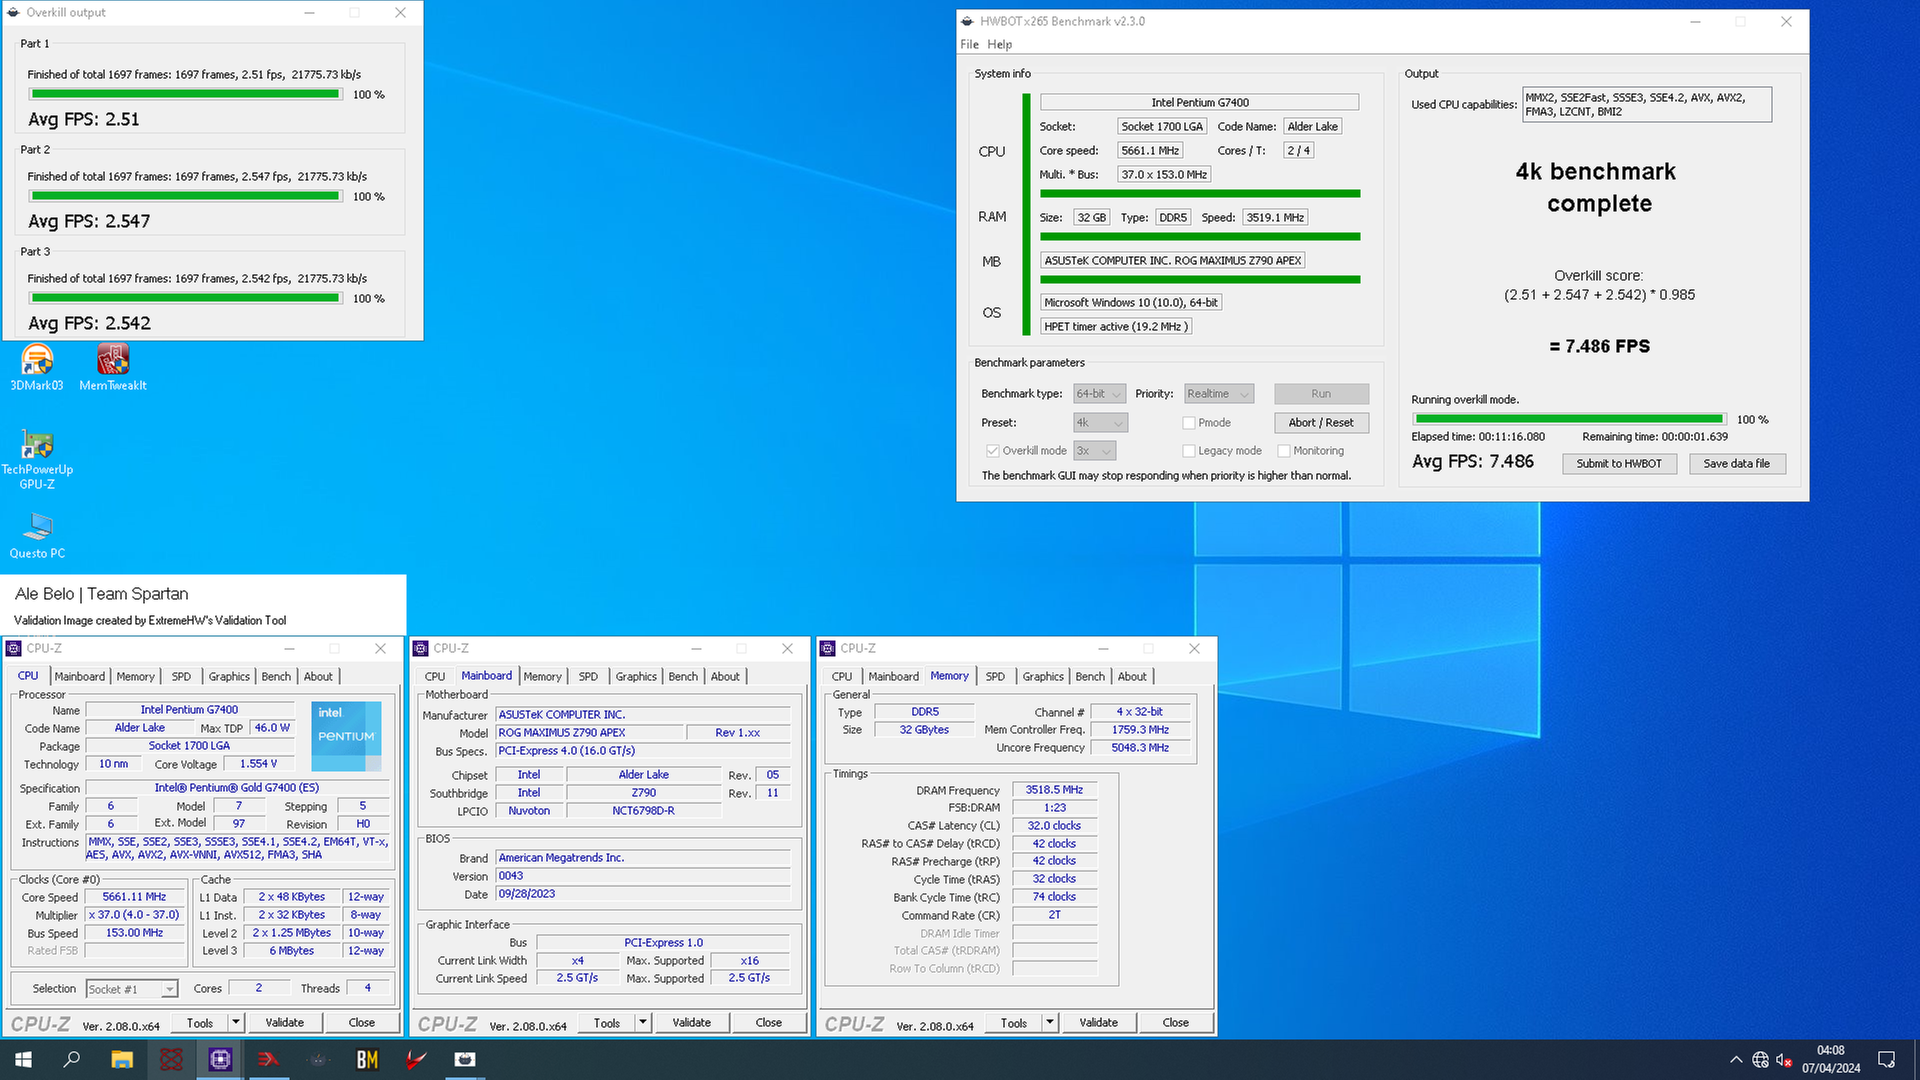Viewport: 1920px width, 1080px height.
Task: Open the Priority Realtime dropdown
Action: (x=1218, y=394)
